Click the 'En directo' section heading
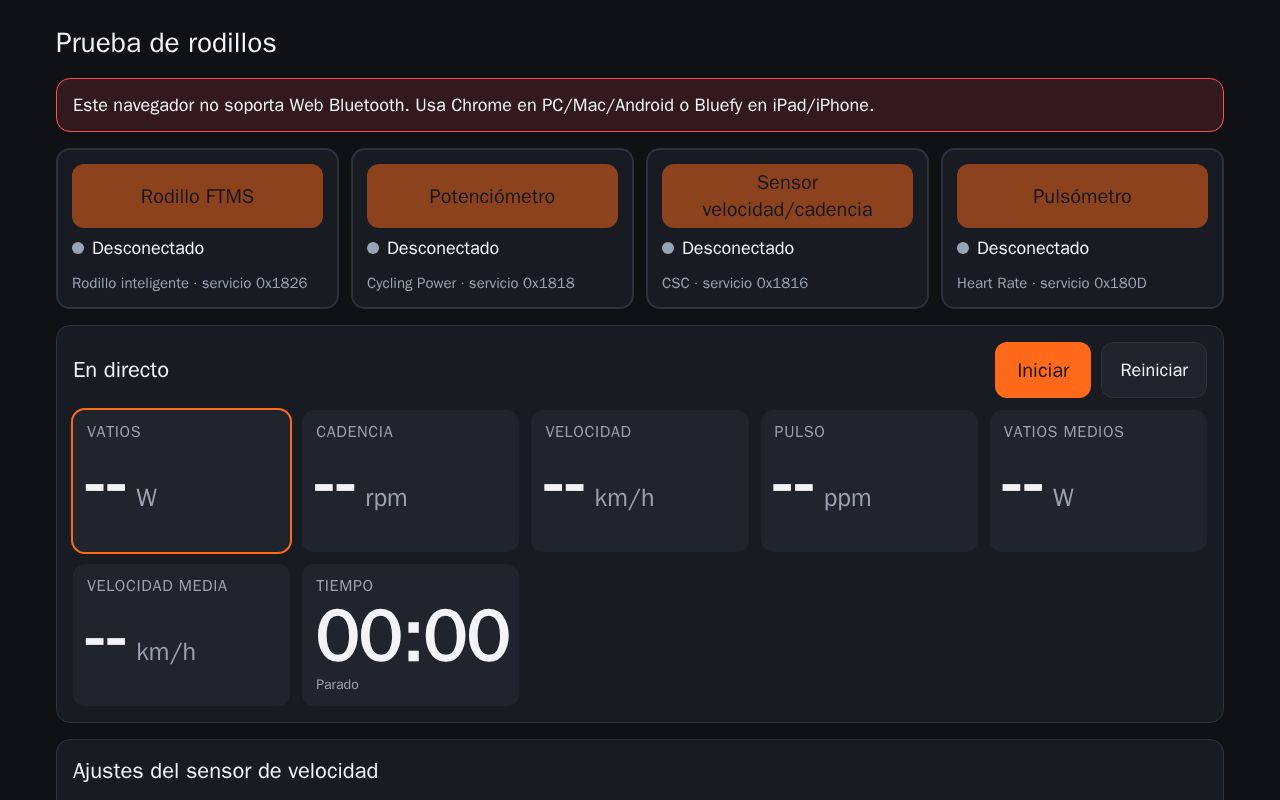Viewport: 1280px width, 800px height. point(121,370)
